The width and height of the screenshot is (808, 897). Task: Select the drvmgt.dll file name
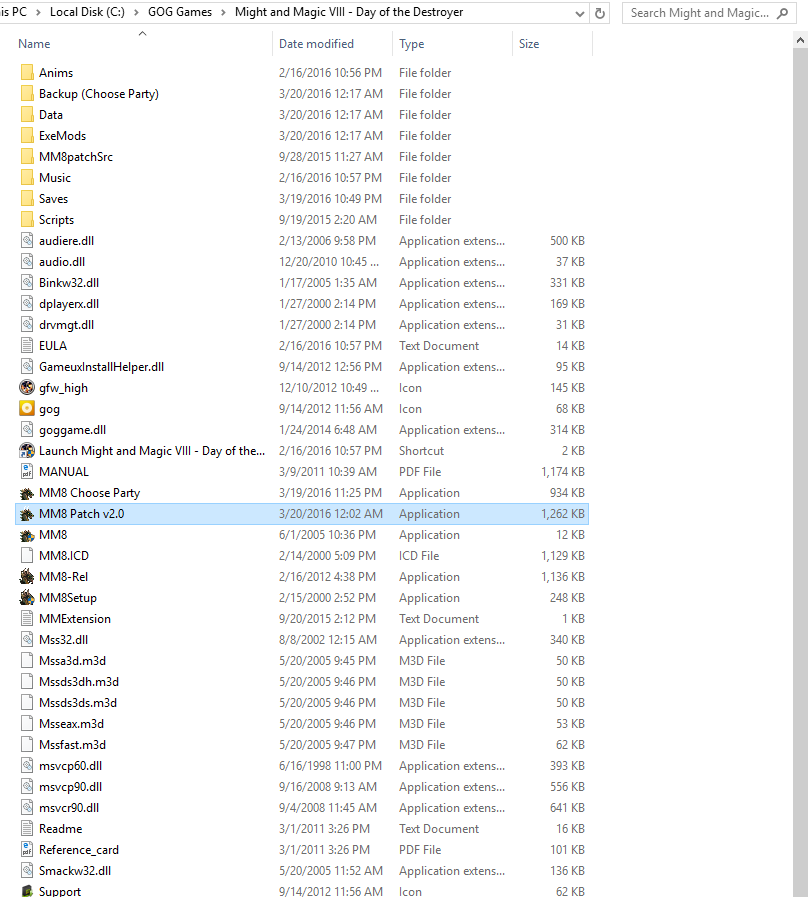tap(66, 325)
